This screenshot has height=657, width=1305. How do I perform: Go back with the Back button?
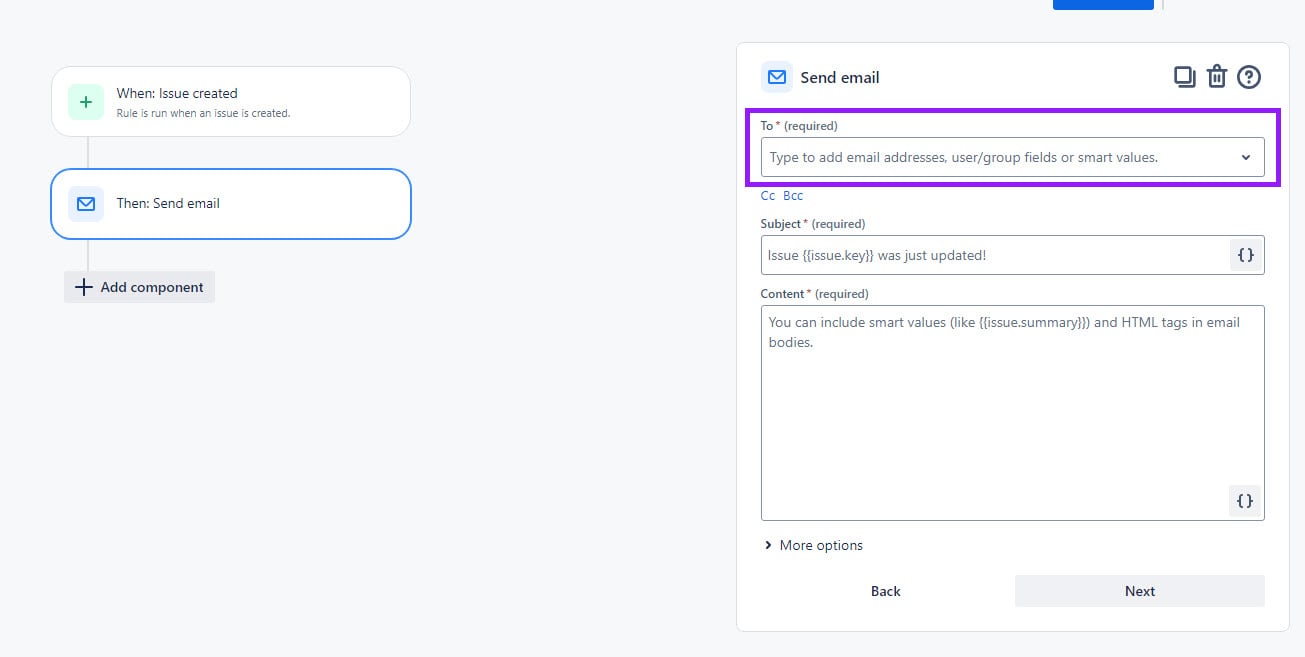click(x=886, y=591)
